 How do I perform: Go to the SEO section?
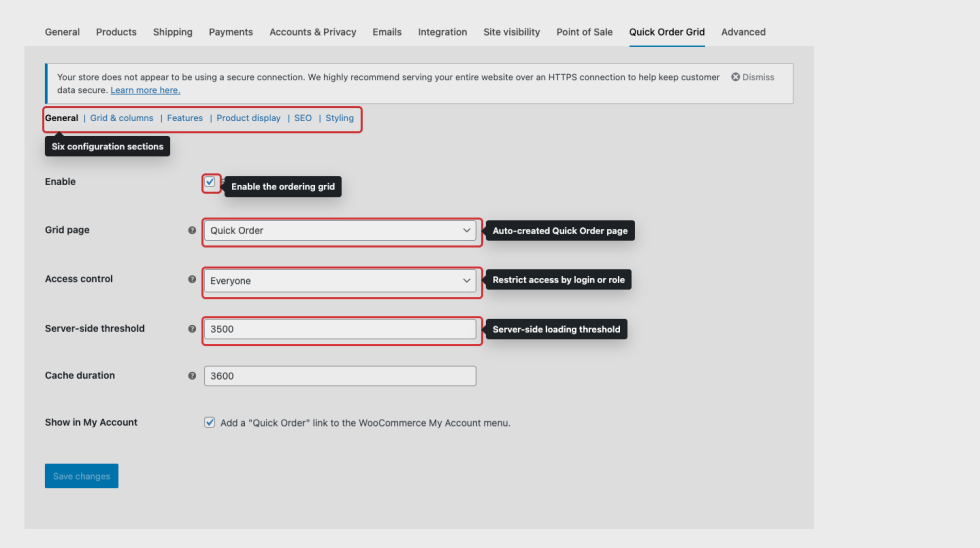coord(303,118)
